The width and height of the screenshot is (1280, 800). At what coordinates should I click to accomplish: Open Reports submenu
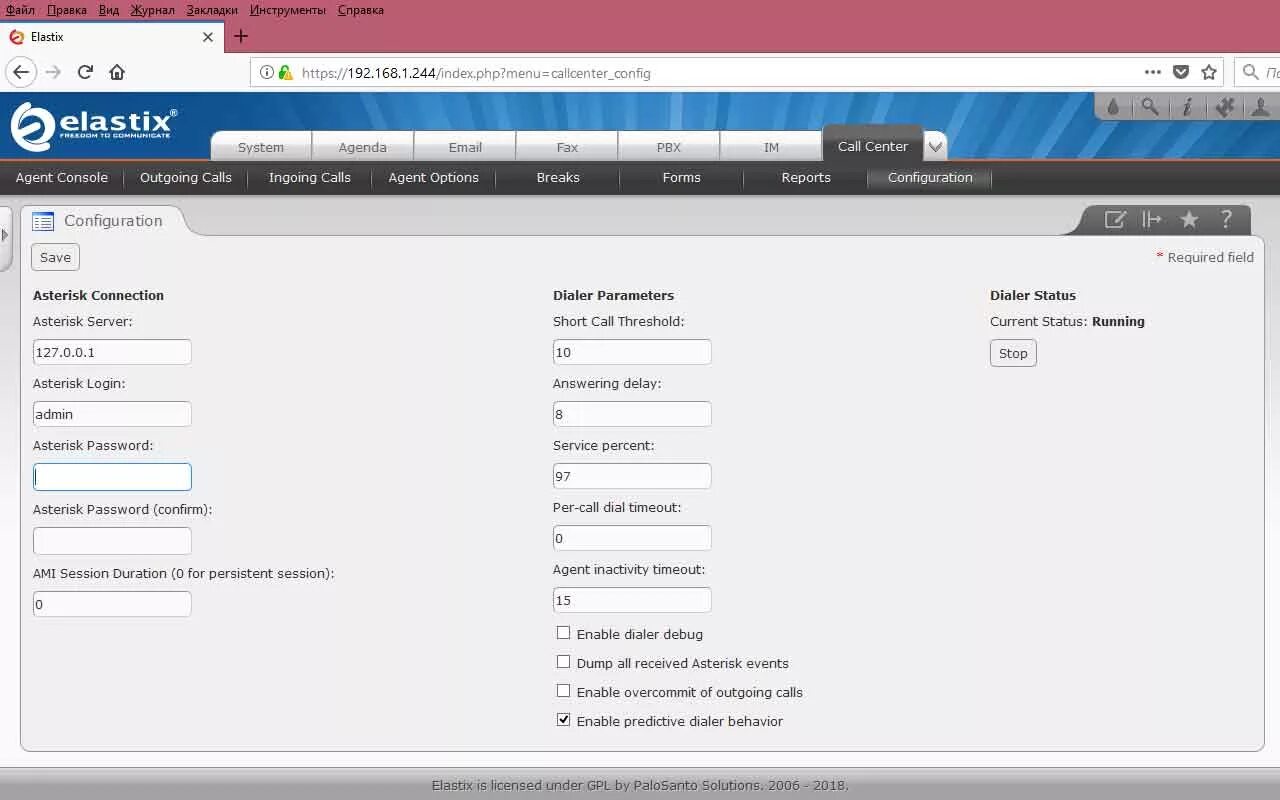click(x=806, y=177)
